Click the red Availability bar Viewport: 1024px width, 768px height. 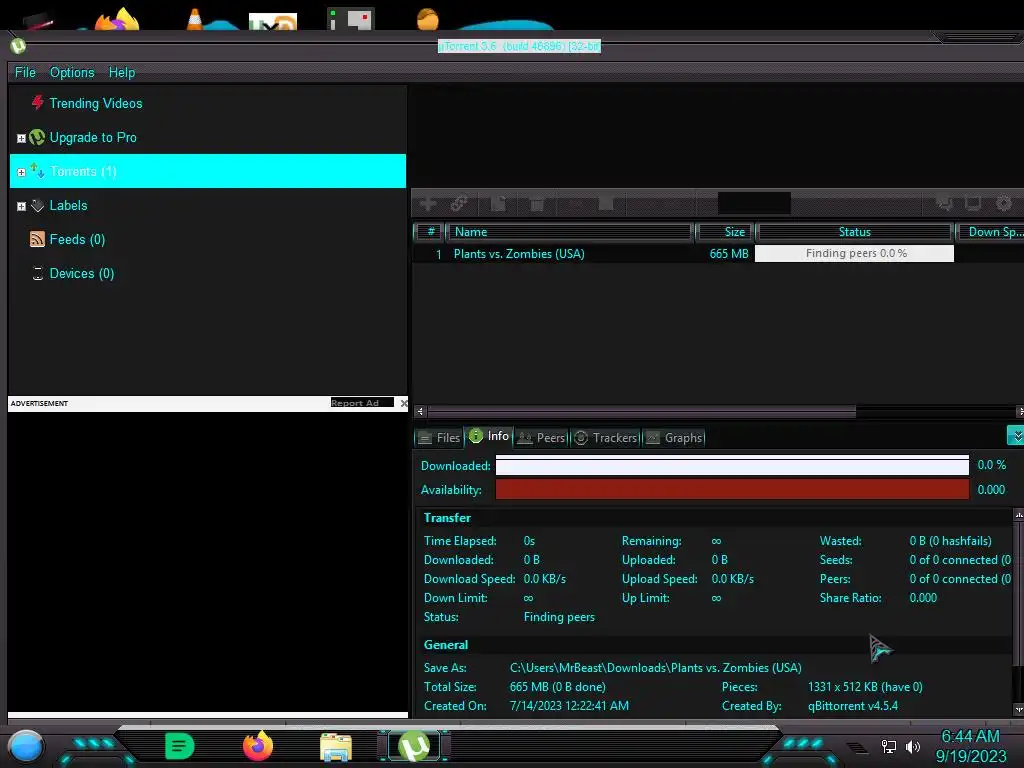[732, 489]
